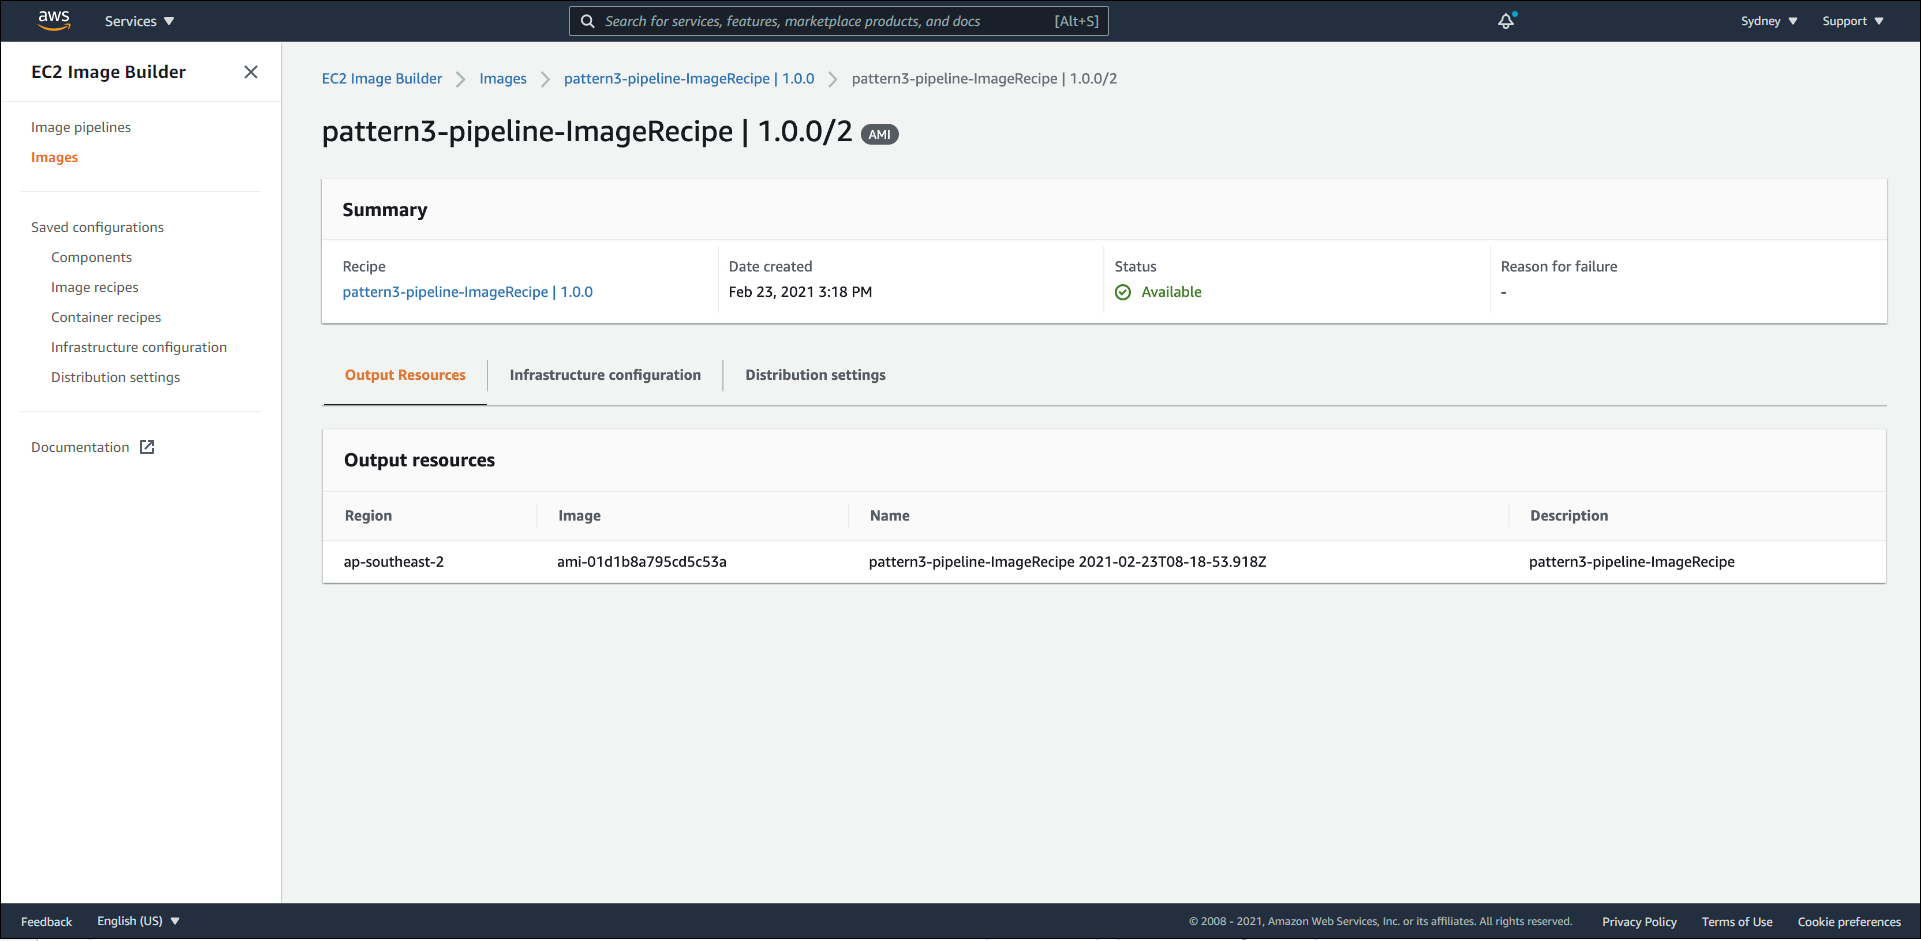Open English (US) language selector
Image resolution: width=1921 pixels, height=941 pixels.
tap(138, 921)
